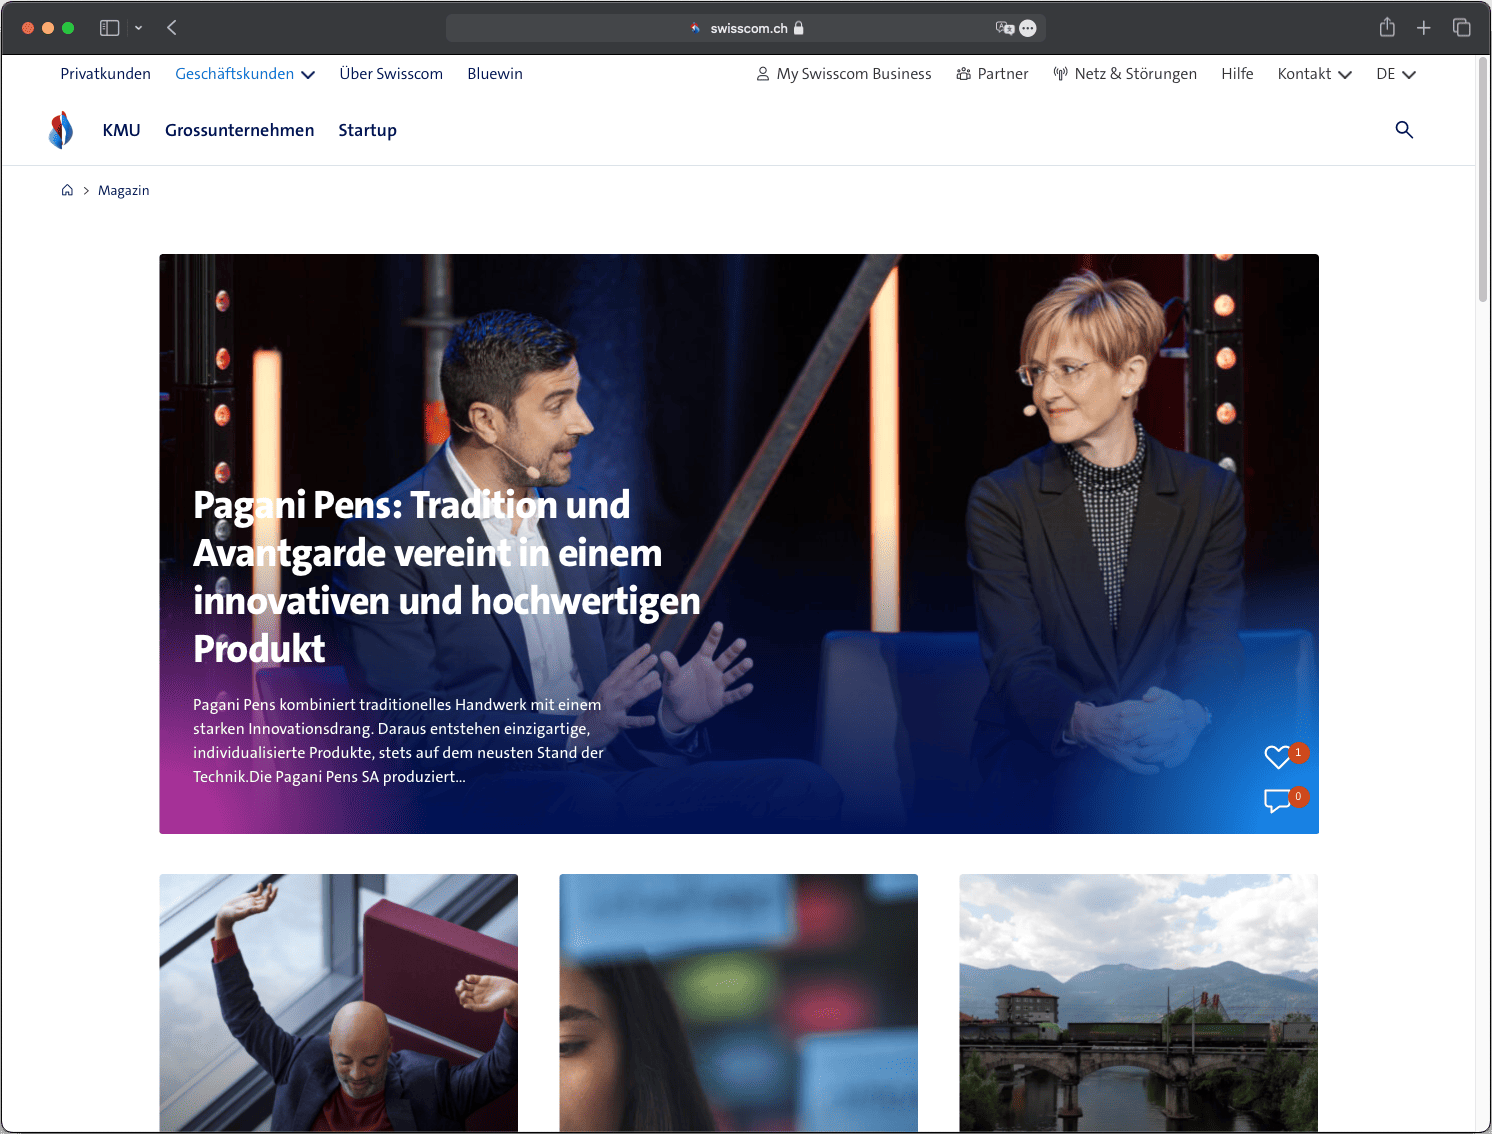Toggle the Safari sidebar panel

pyautogui.click(x=109, y=27)
